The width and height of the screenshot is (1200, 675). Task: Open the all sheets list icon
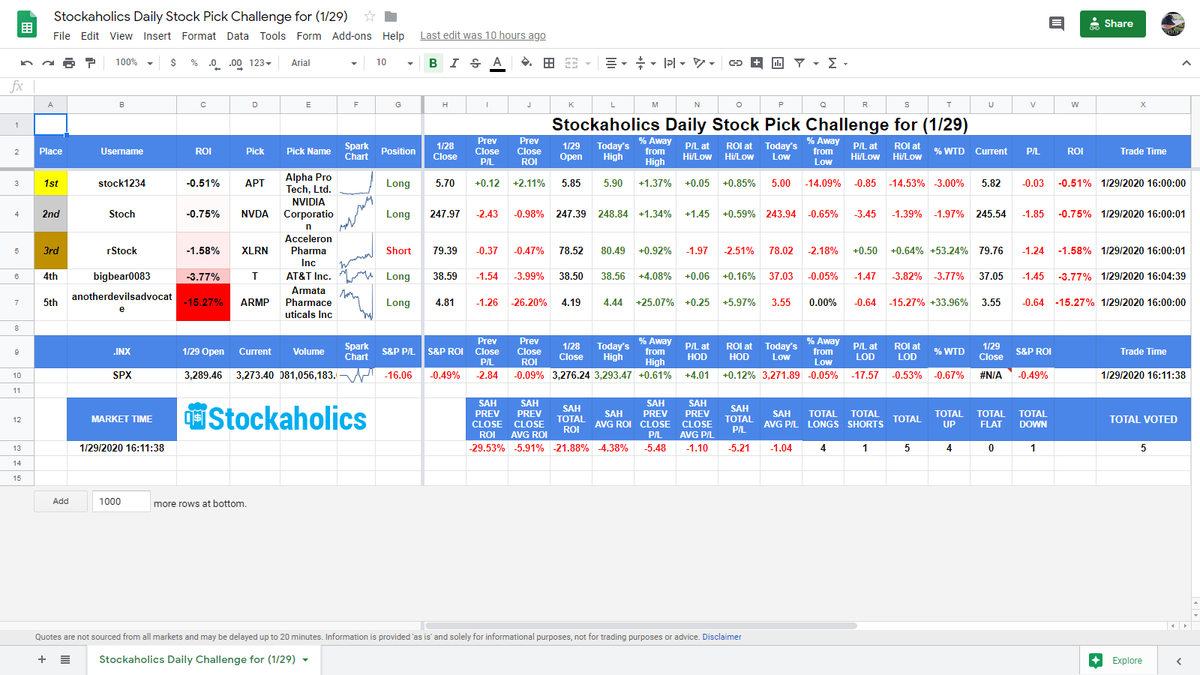tap(65, 660)
